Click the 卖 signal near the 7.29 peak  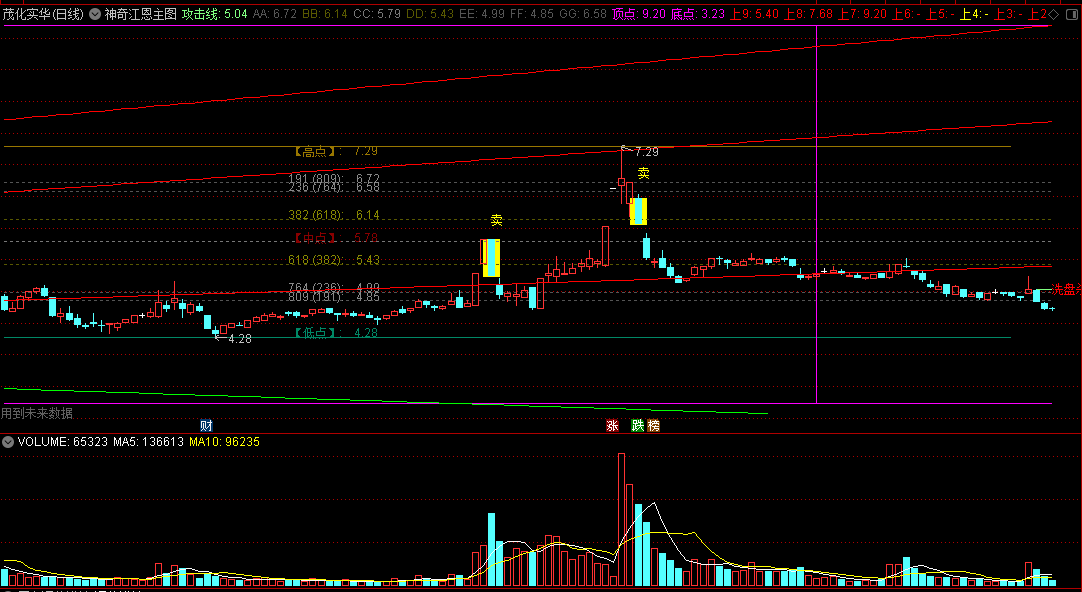(x=643, y=173)
